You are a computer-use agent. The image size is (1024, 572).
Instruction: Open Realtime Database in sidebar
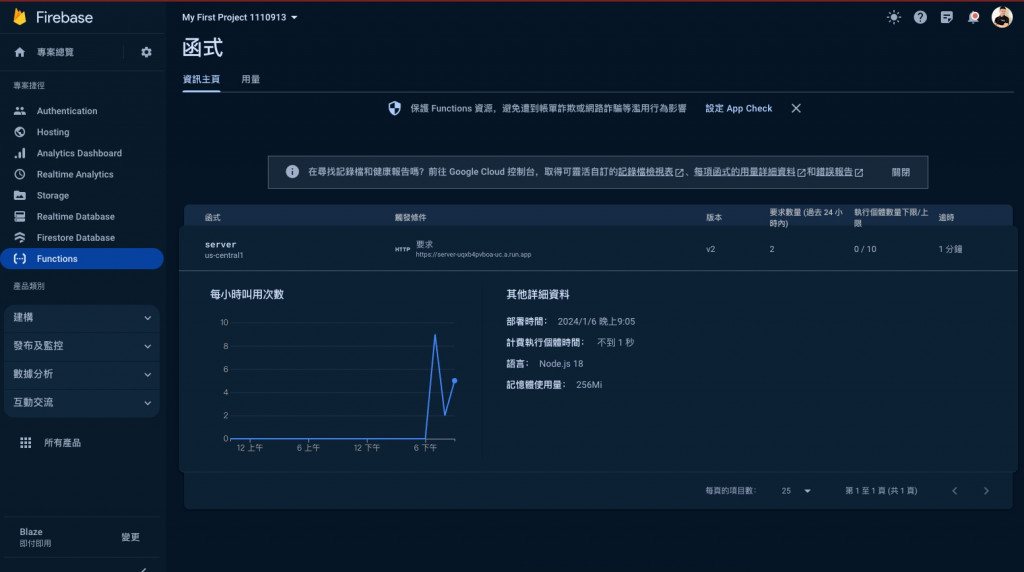(x=76, y=216)
